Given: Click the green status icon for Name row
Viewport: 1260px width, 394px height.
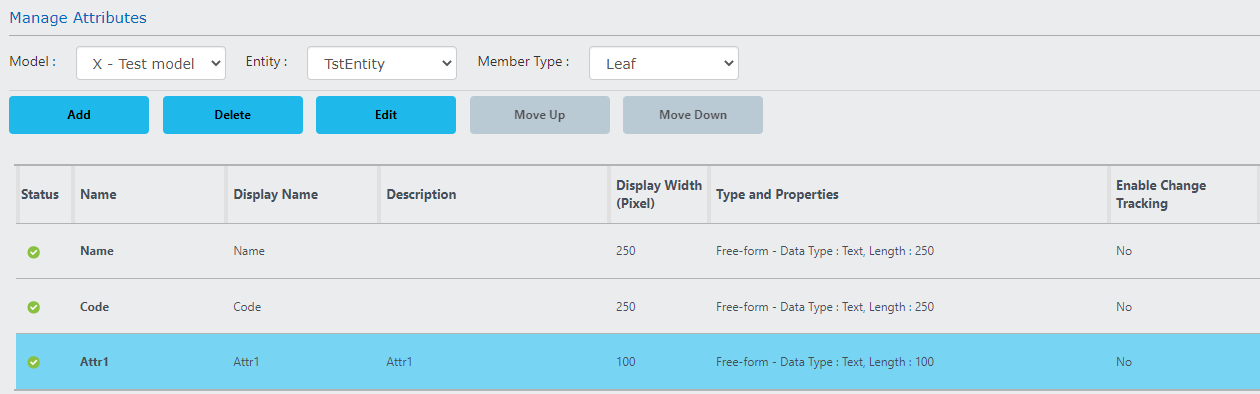Looking at the screenshot, I should (33, 252).
